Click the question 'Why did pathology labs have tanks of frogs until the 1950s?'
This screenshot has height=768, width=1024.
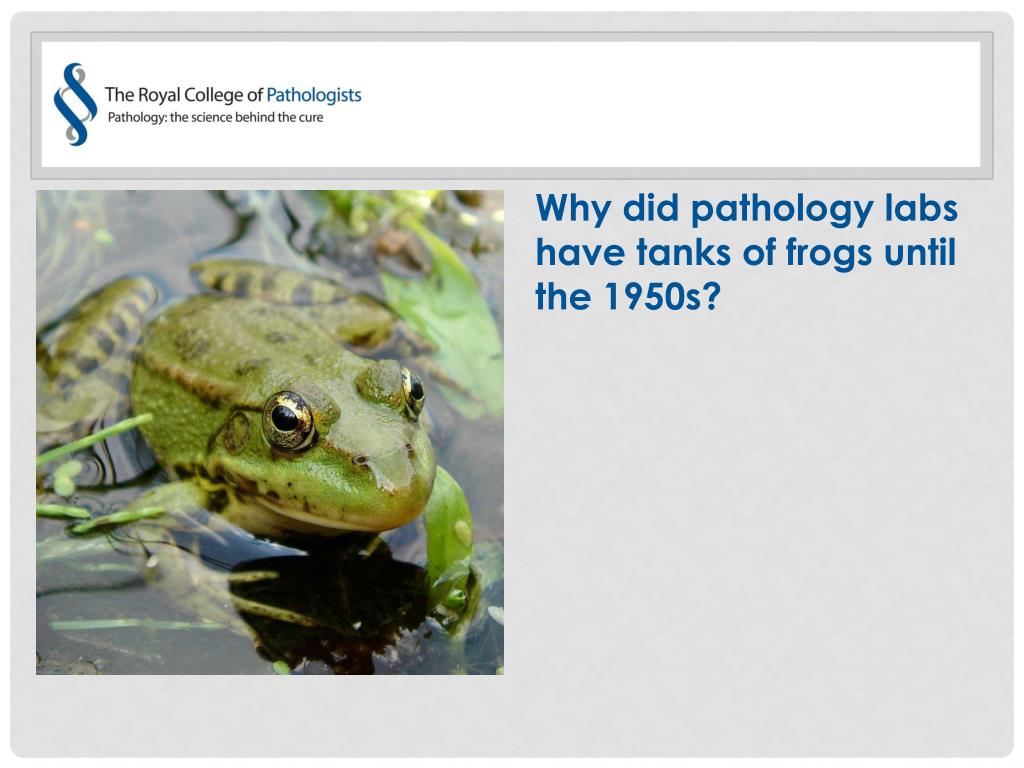pyautogui.click(x=746, y=252)
